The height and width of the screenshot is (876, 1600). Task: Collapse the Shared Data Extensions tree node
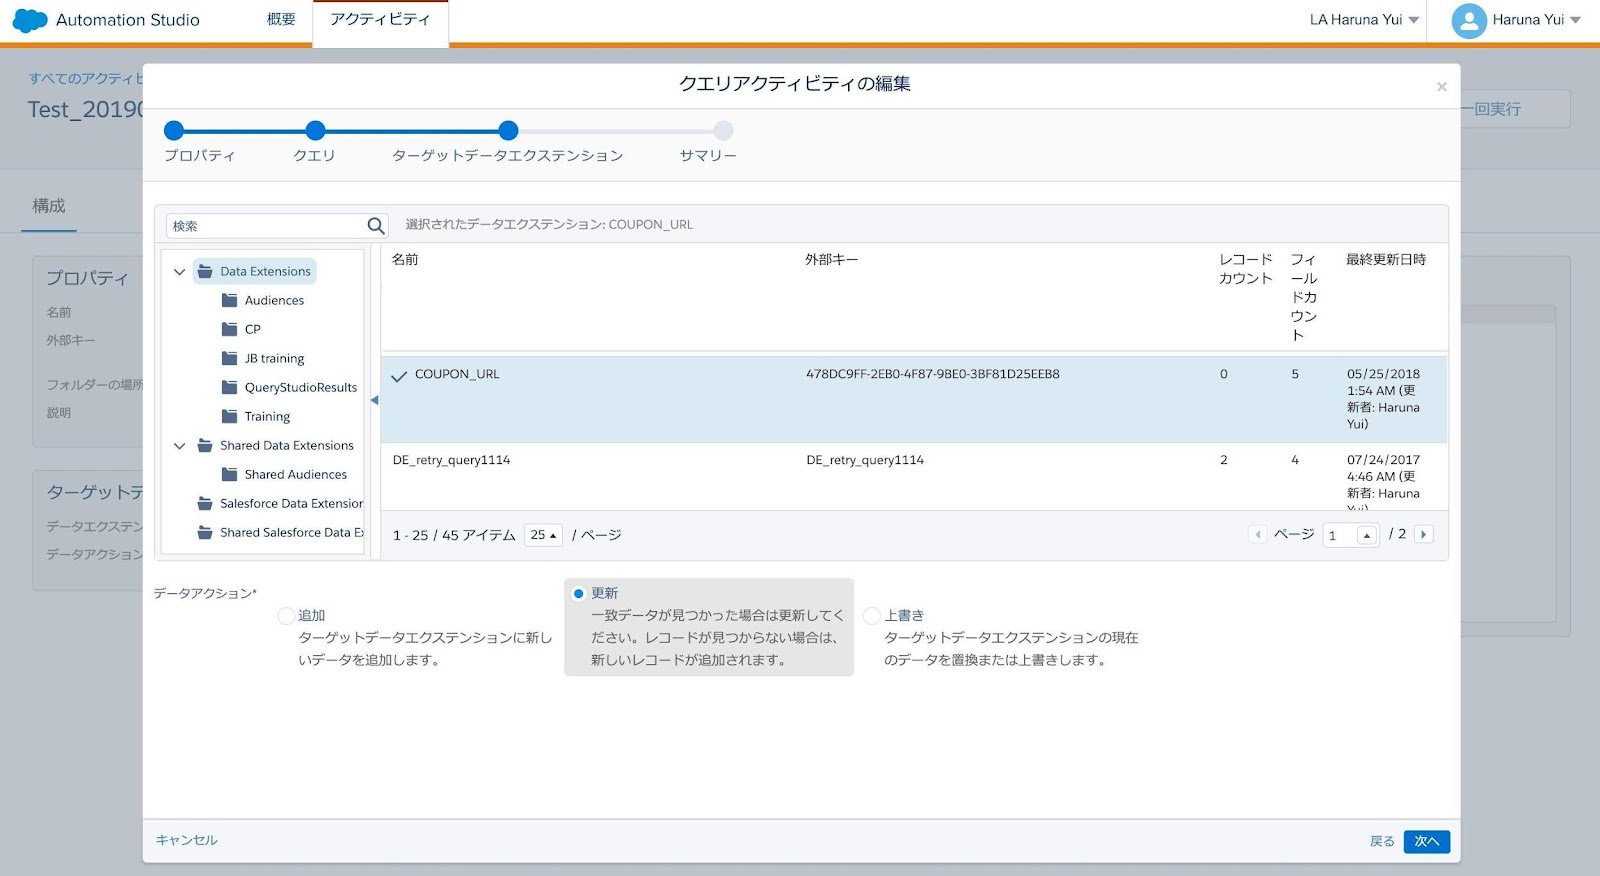tap(180, 446)
